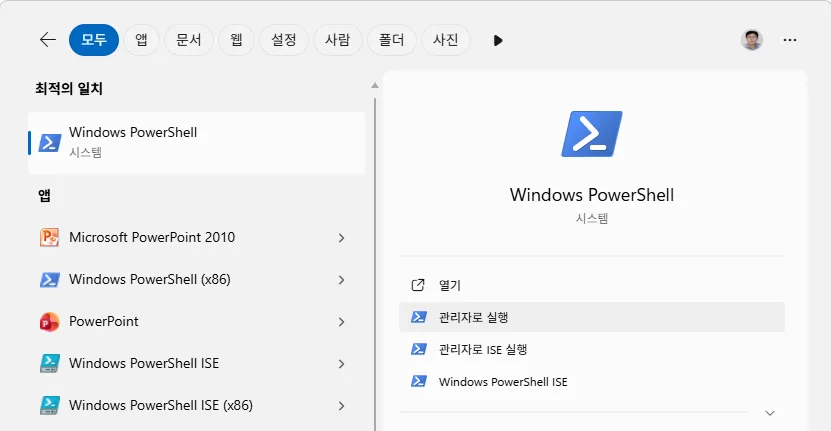Image resolution: width=831 pixels, height=431 pixels.
Task: Switch to the 문서 filter tab
Action: 189,40
